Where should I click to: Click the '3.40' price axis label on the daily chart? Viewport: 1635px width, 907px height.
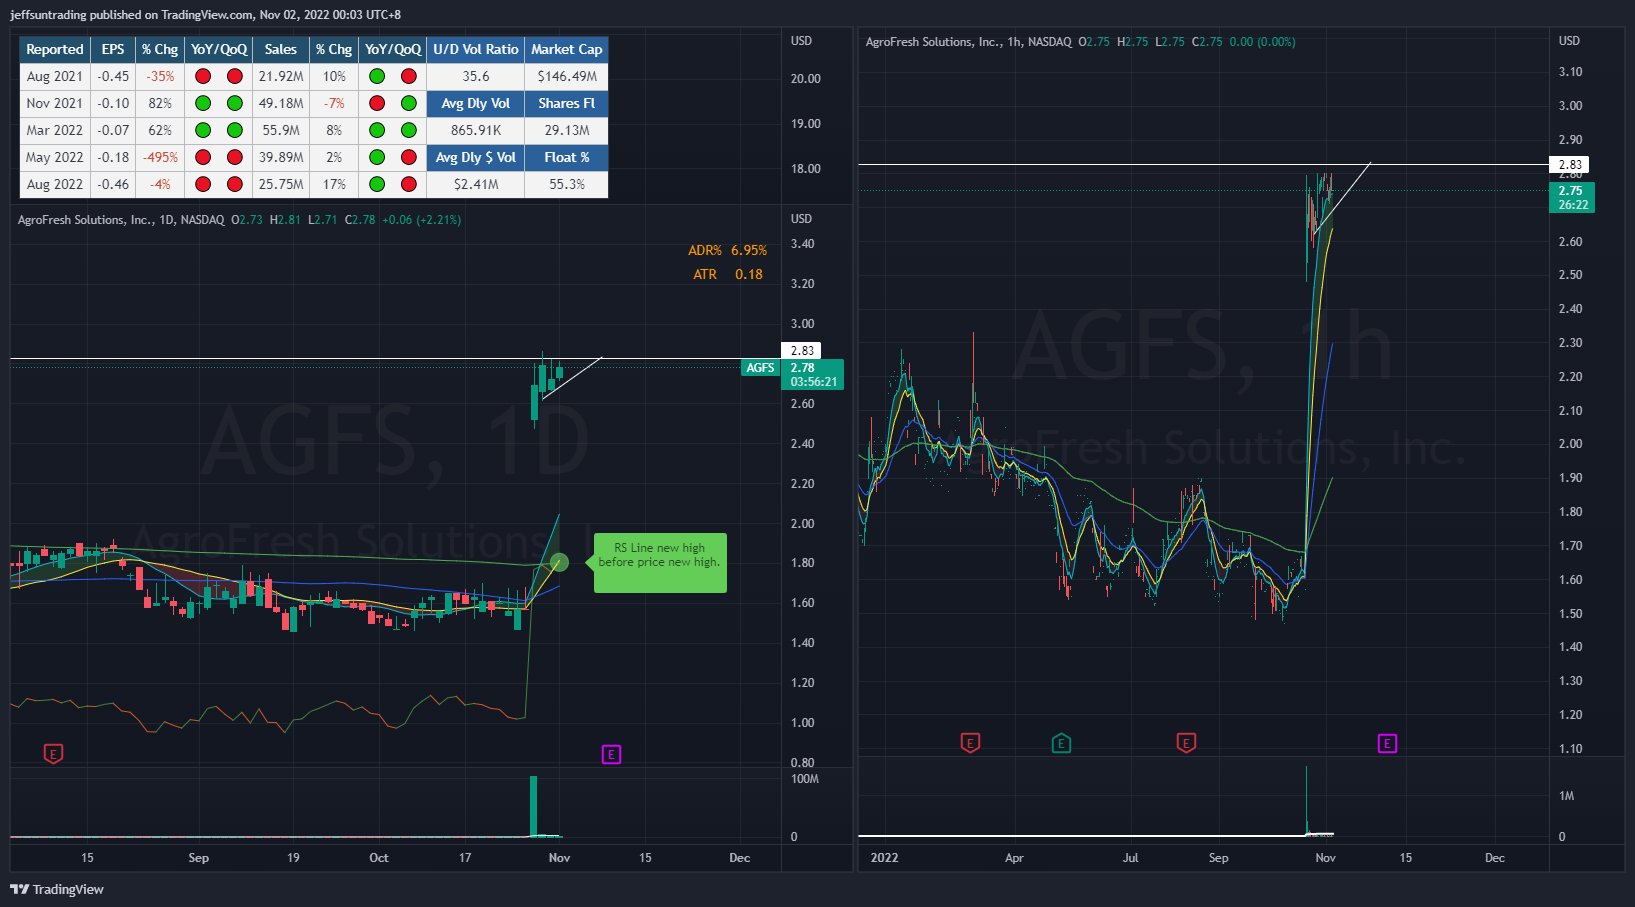click(802, 244)
